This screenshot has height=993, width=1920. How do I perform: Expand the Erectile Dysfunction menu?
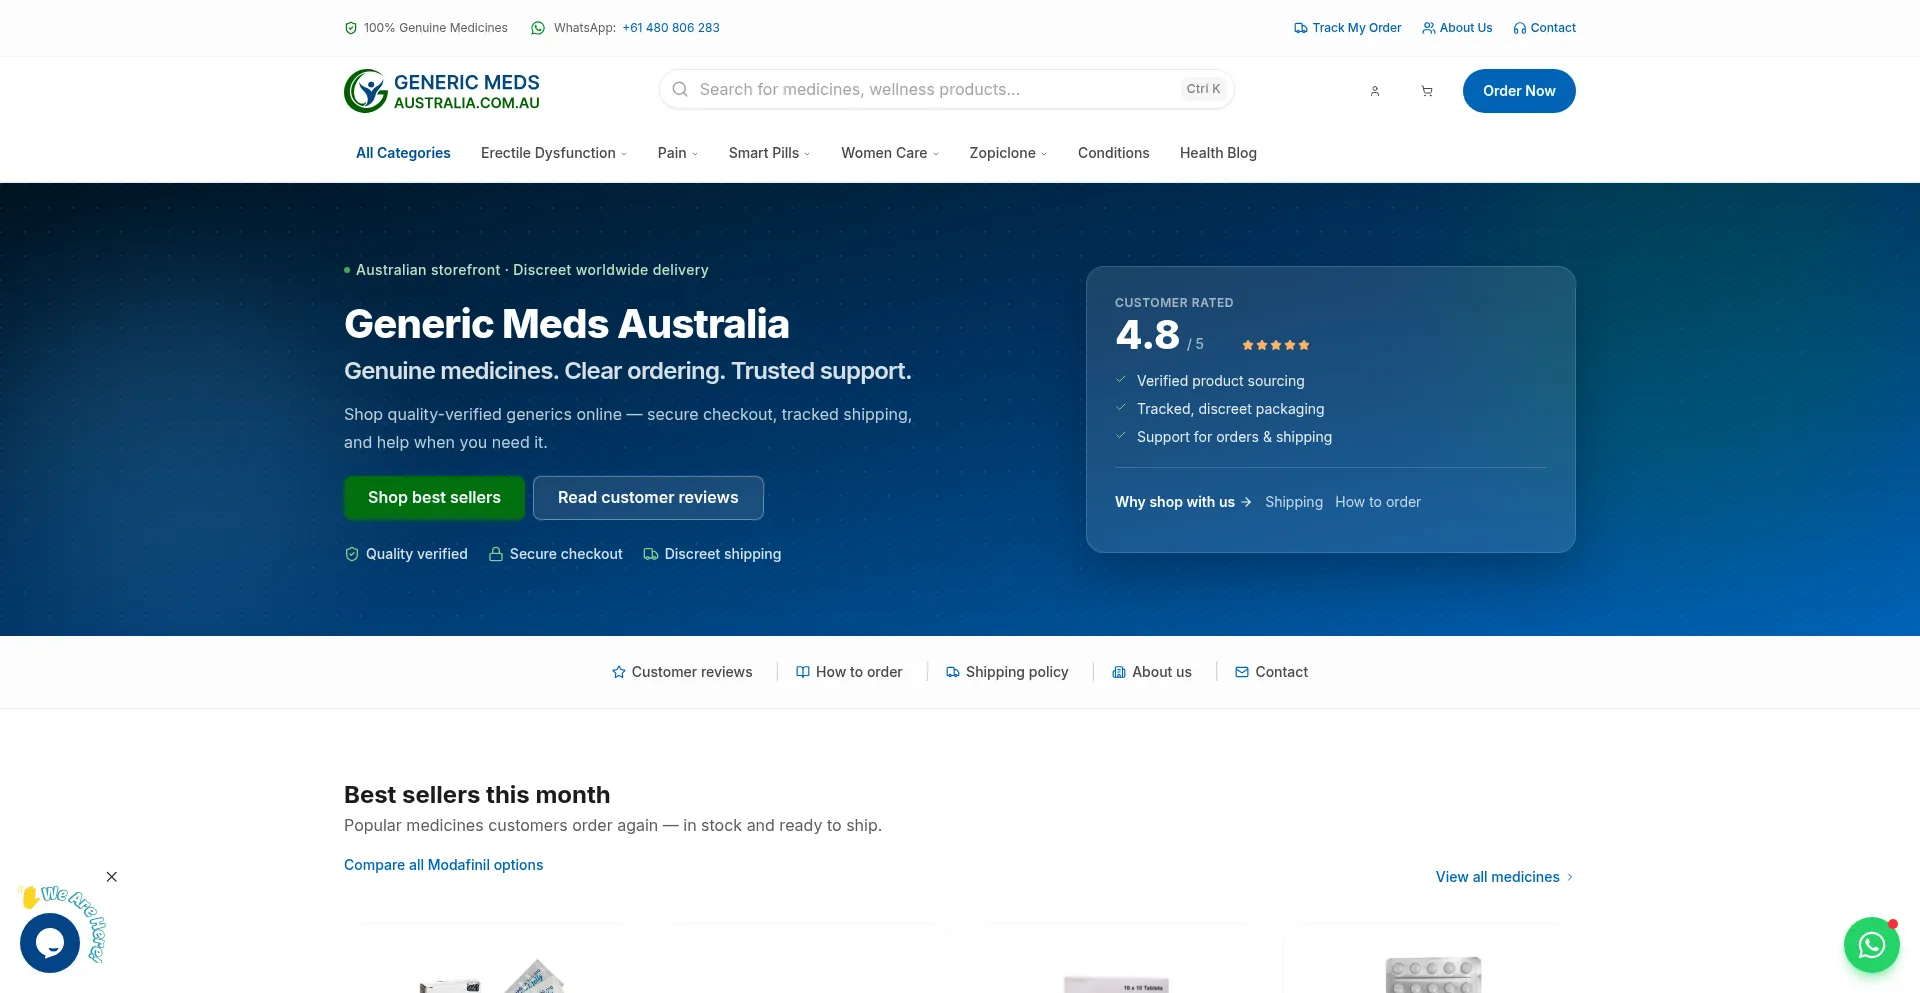[554, 153]
